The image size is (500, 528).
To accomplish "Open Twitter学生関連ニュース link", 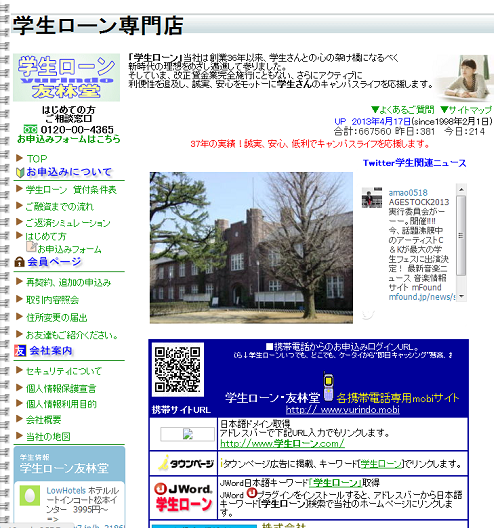I will pos(414,163).
